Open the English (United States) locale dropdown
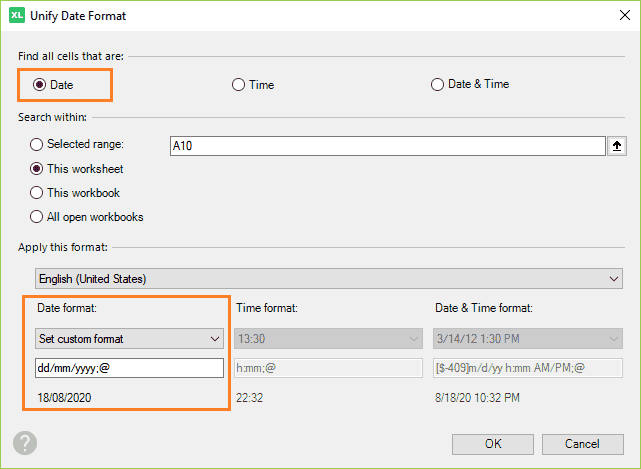 (x=329, y=278)
